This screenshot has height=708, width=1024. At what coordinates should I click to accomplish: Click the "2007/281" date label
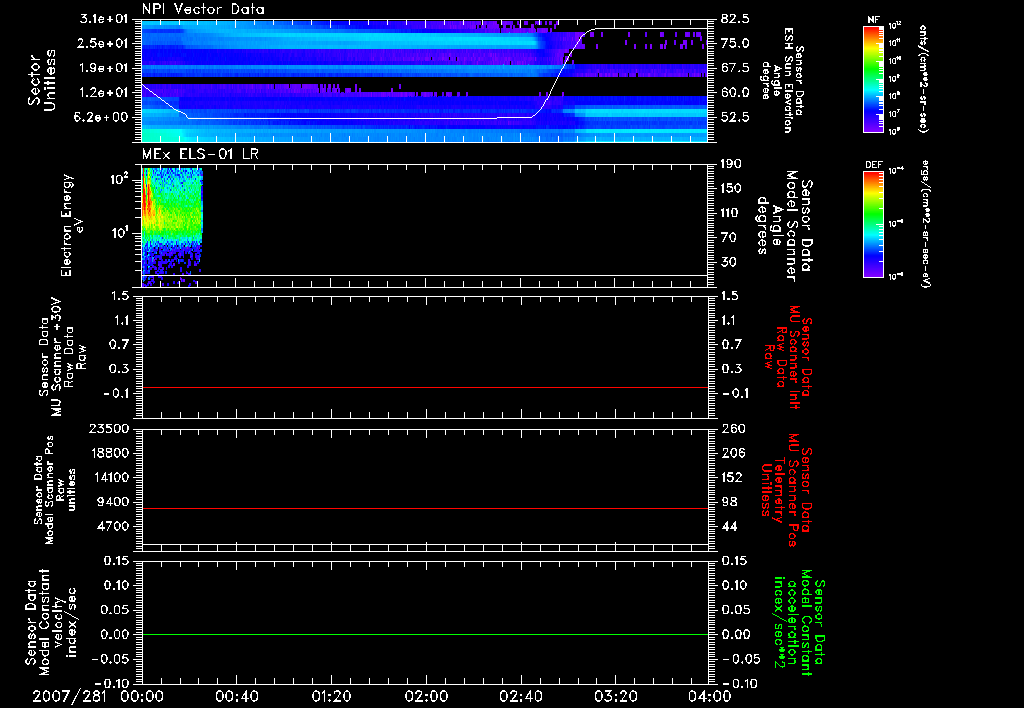[69, 696]
